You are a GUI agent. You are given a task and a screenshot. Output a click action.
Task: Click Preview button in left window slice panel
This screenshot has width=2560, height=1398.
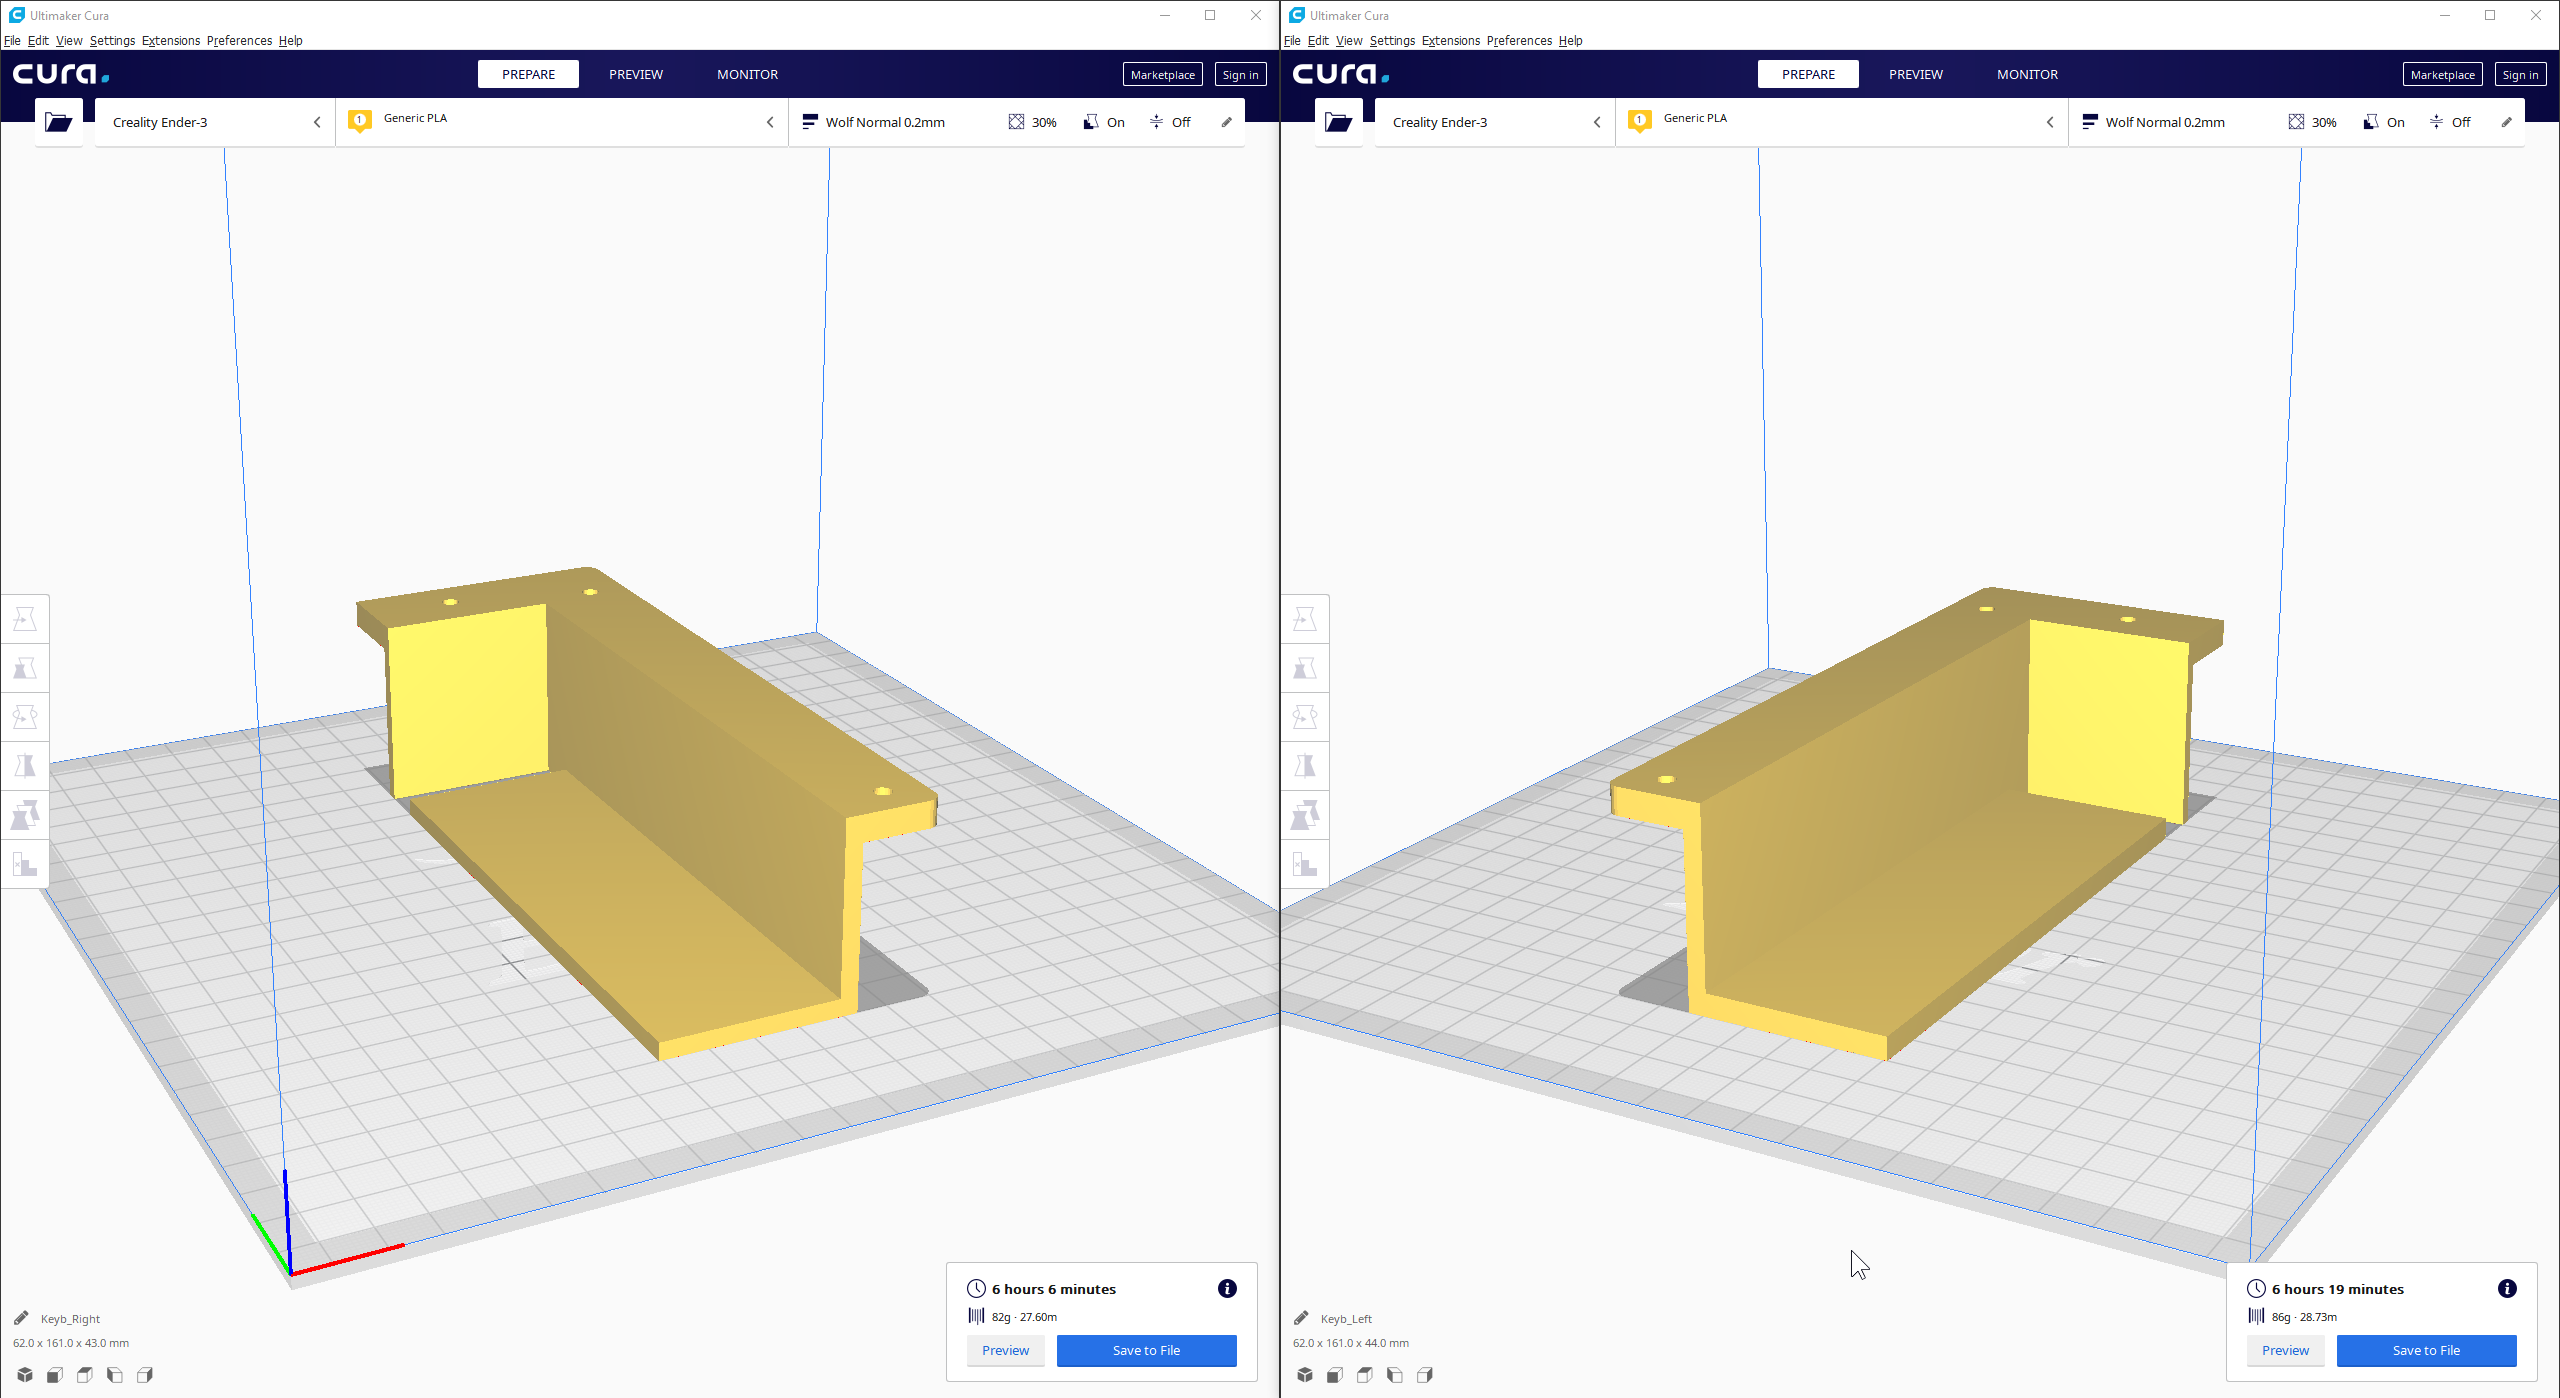(x=1005, y=1350)
